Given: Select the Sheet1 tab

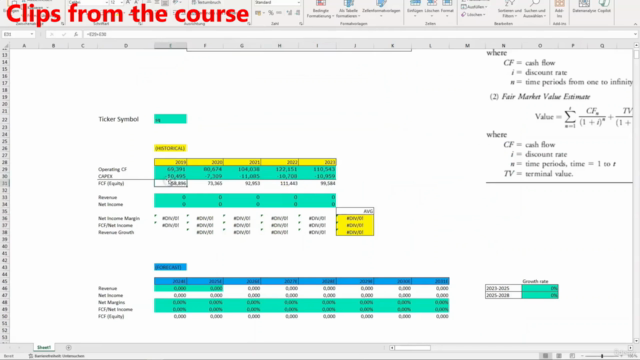Looking at the screenshot, I should point(44,347).
